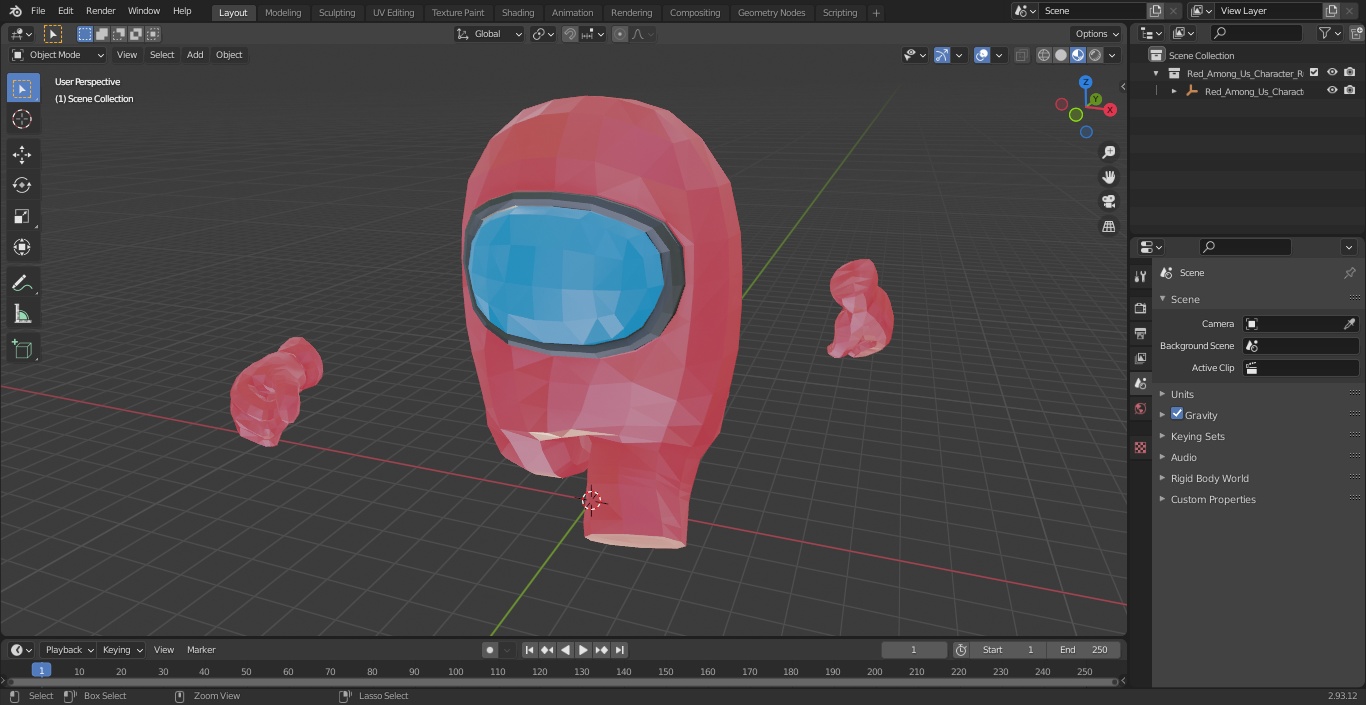Screen dimensions: 1366x705
Task: Select the Cursor tool in the left toolbar
Action: click(22, 119)
